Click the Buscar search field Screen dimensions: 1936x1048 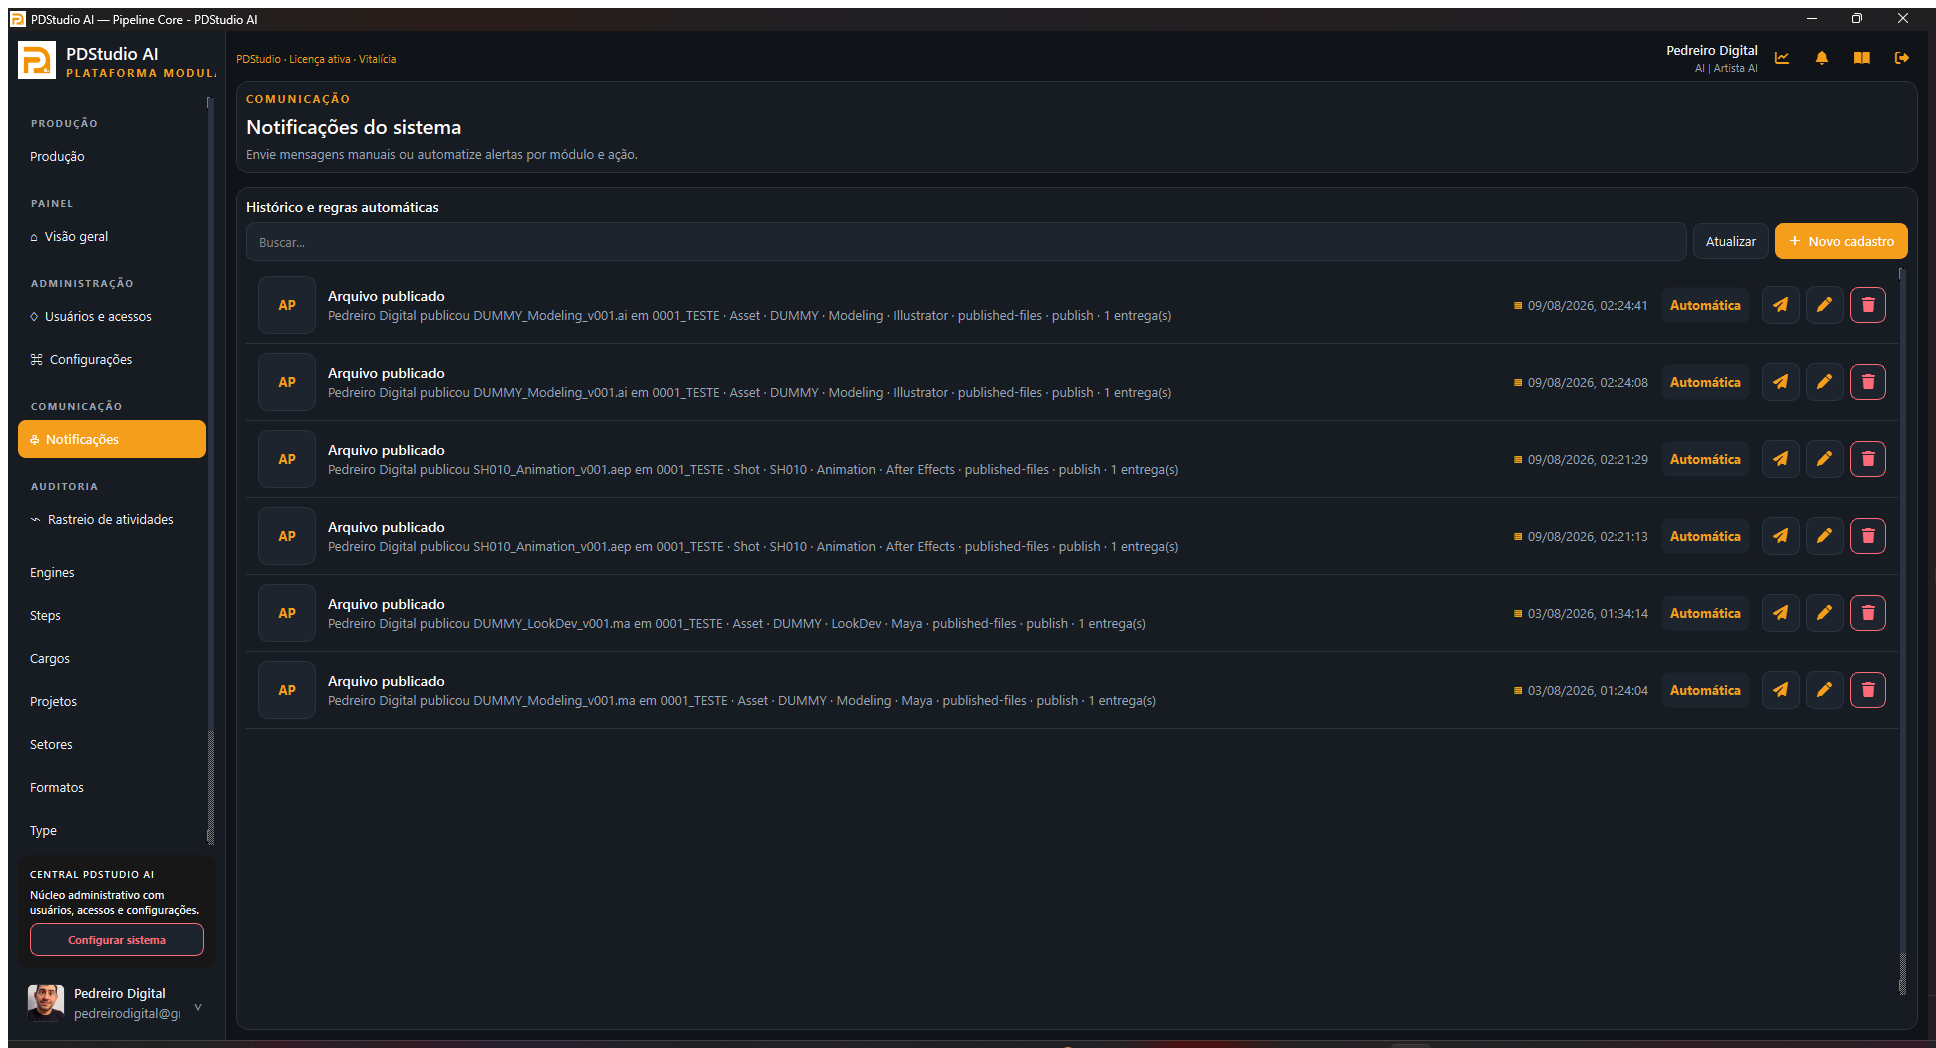966,242
